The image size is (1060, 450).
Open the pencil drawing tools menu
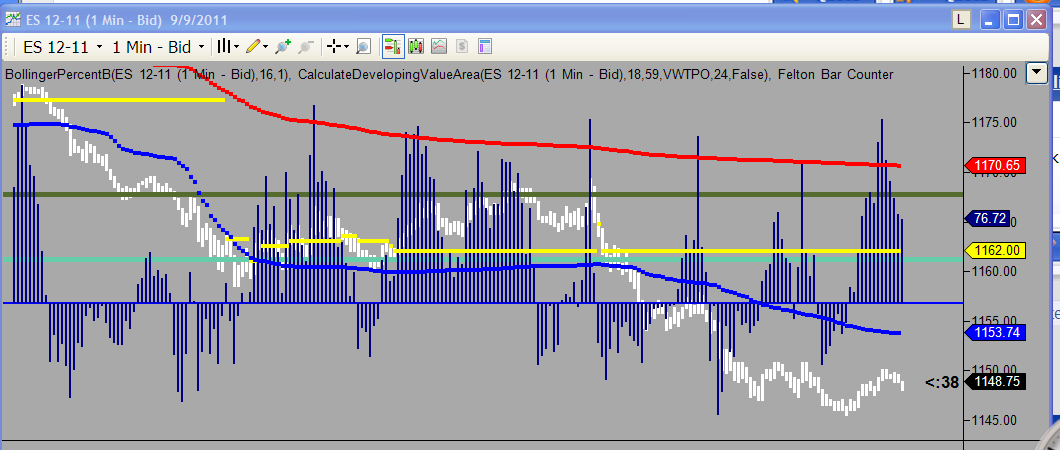click(257, 47)
